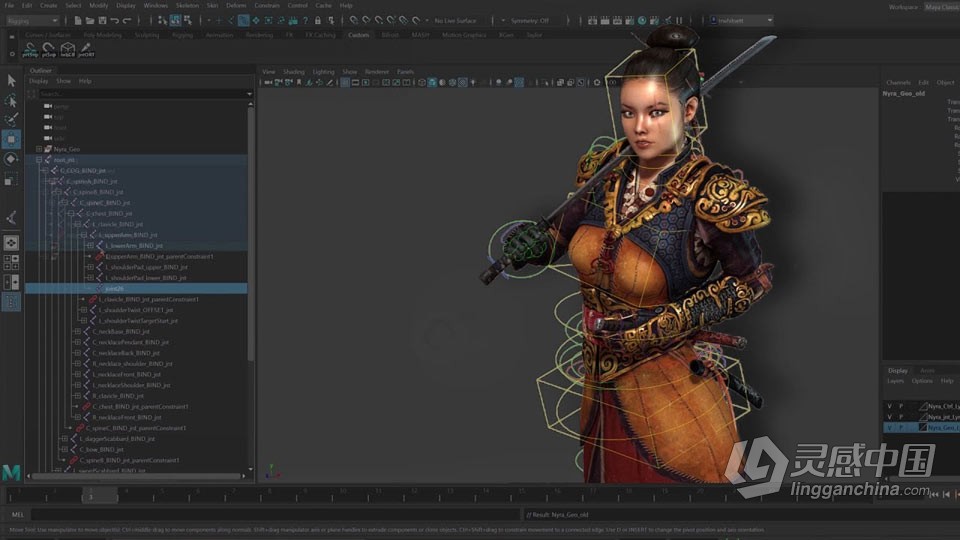Open the Symmetry: Off dropdown
Image resolution: width=960 pixels, height=540 pixels.
click(531, 21)
